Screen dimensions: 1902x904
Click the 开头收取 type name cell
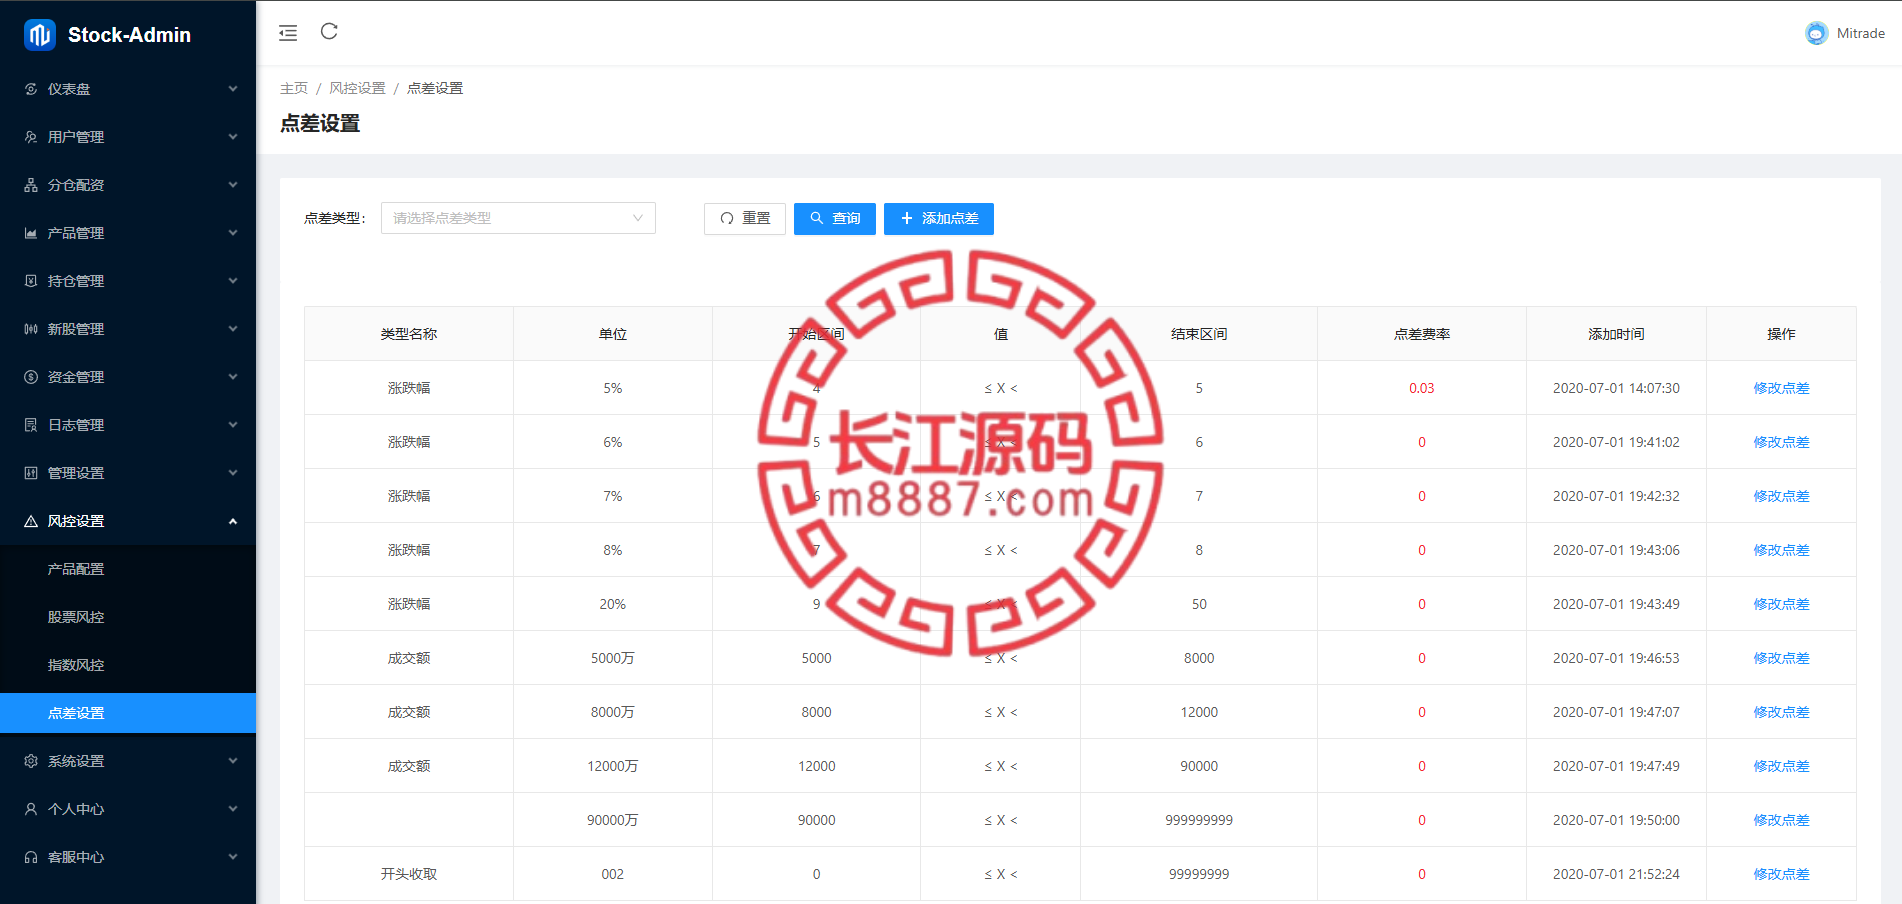[409, 874]
